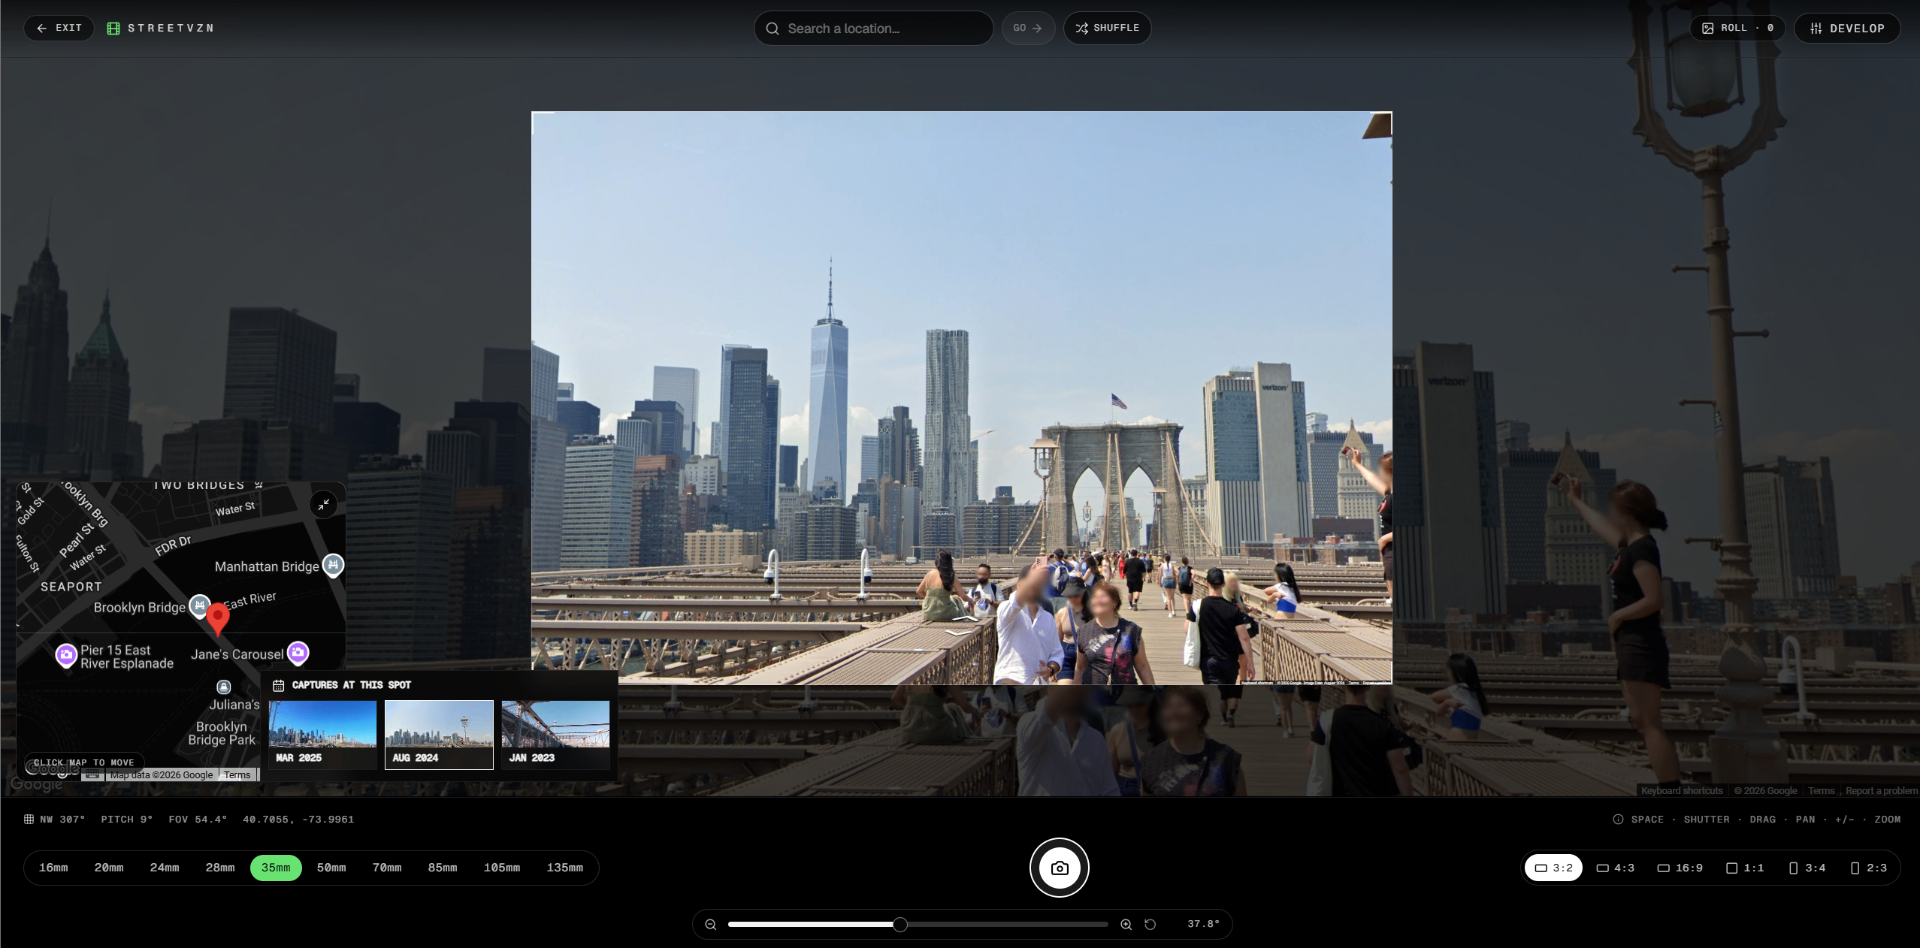
Task: Select the 135mm focal length
Action: pos(565,868)
